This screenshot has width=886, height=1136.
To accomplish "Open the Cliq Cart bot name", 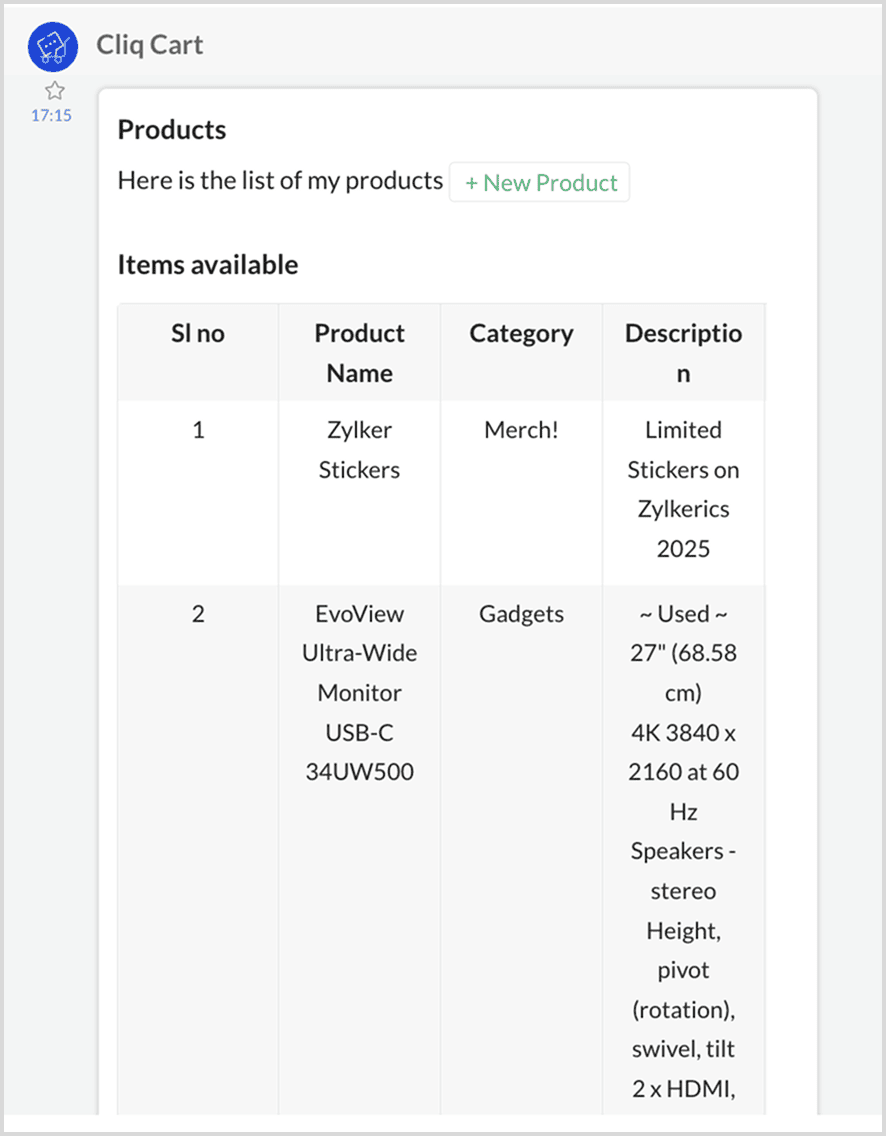I will (150, 45).
